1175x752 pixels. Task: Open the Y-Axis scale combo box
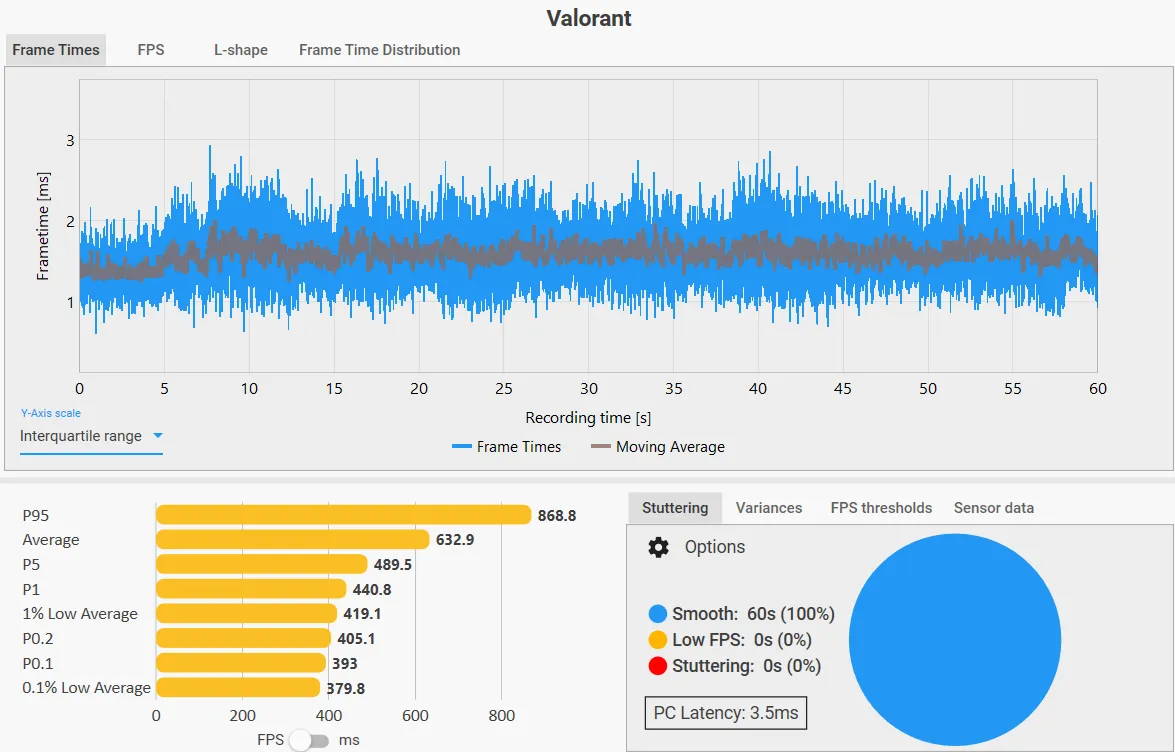point(91,437)
